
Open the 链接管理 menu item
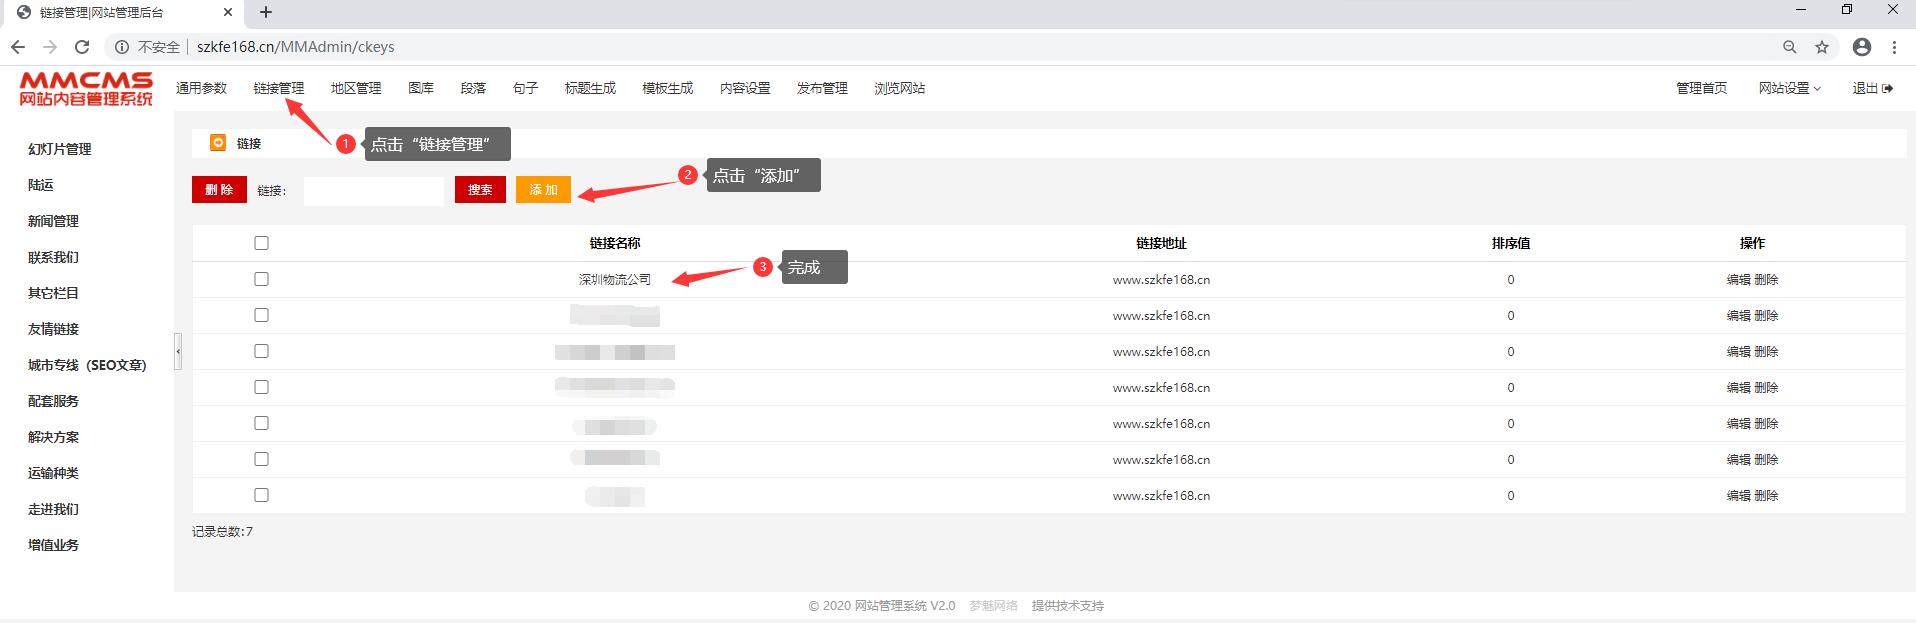click(279, 88)
